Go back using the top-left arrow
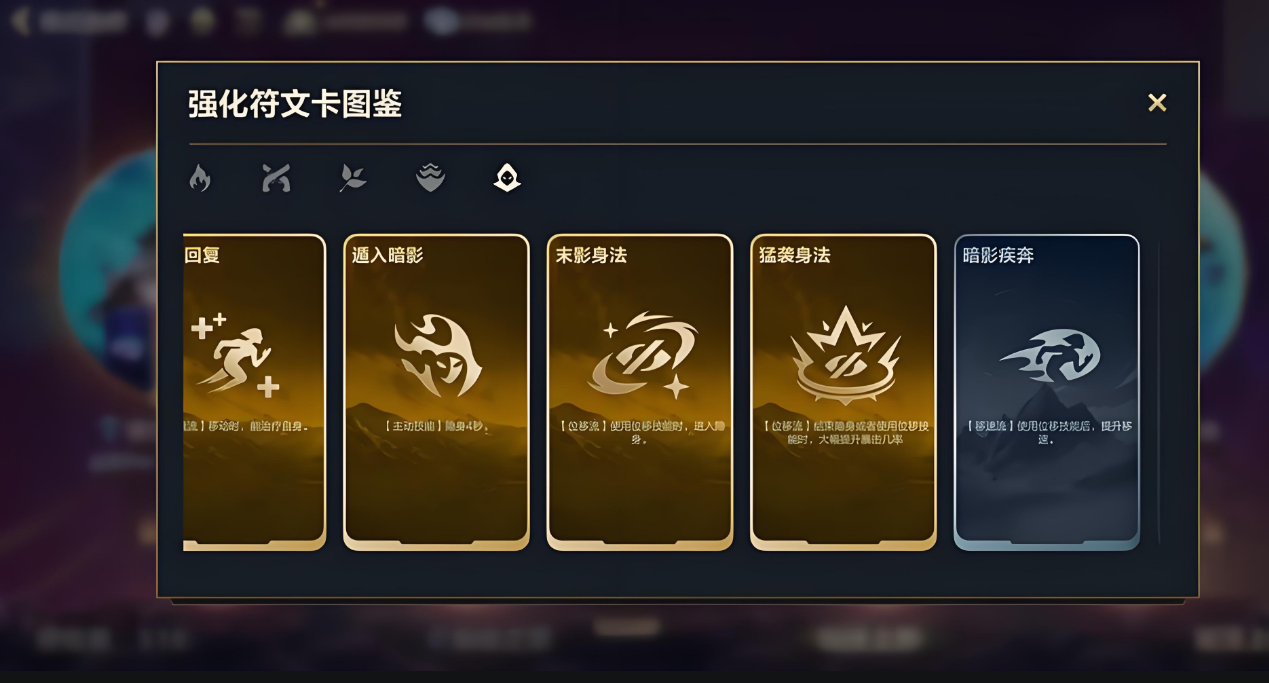1269x683 pixels. [20, 20]
